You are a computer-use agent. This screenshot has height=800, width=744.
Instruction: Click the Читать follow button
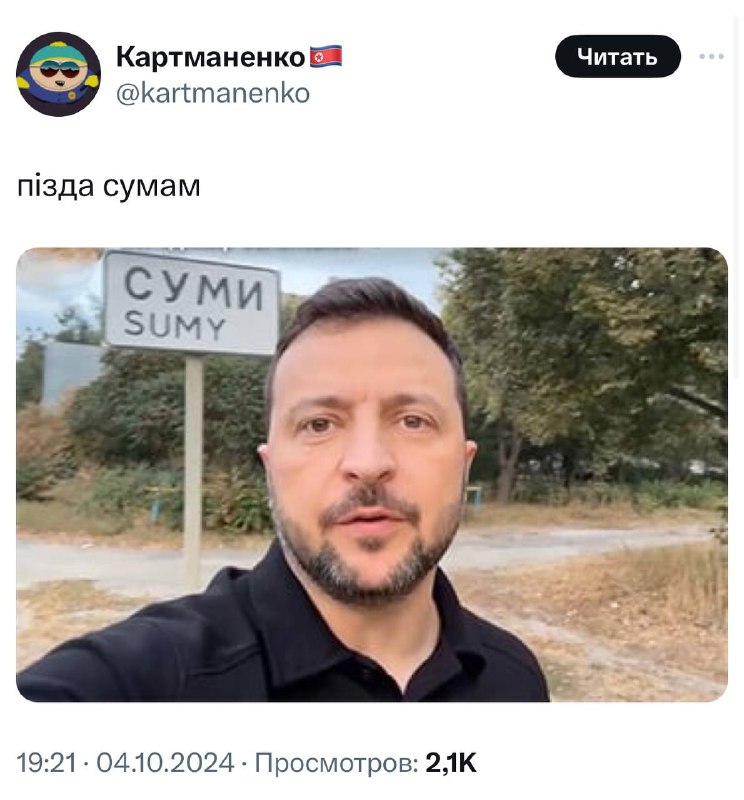point(617,56)
